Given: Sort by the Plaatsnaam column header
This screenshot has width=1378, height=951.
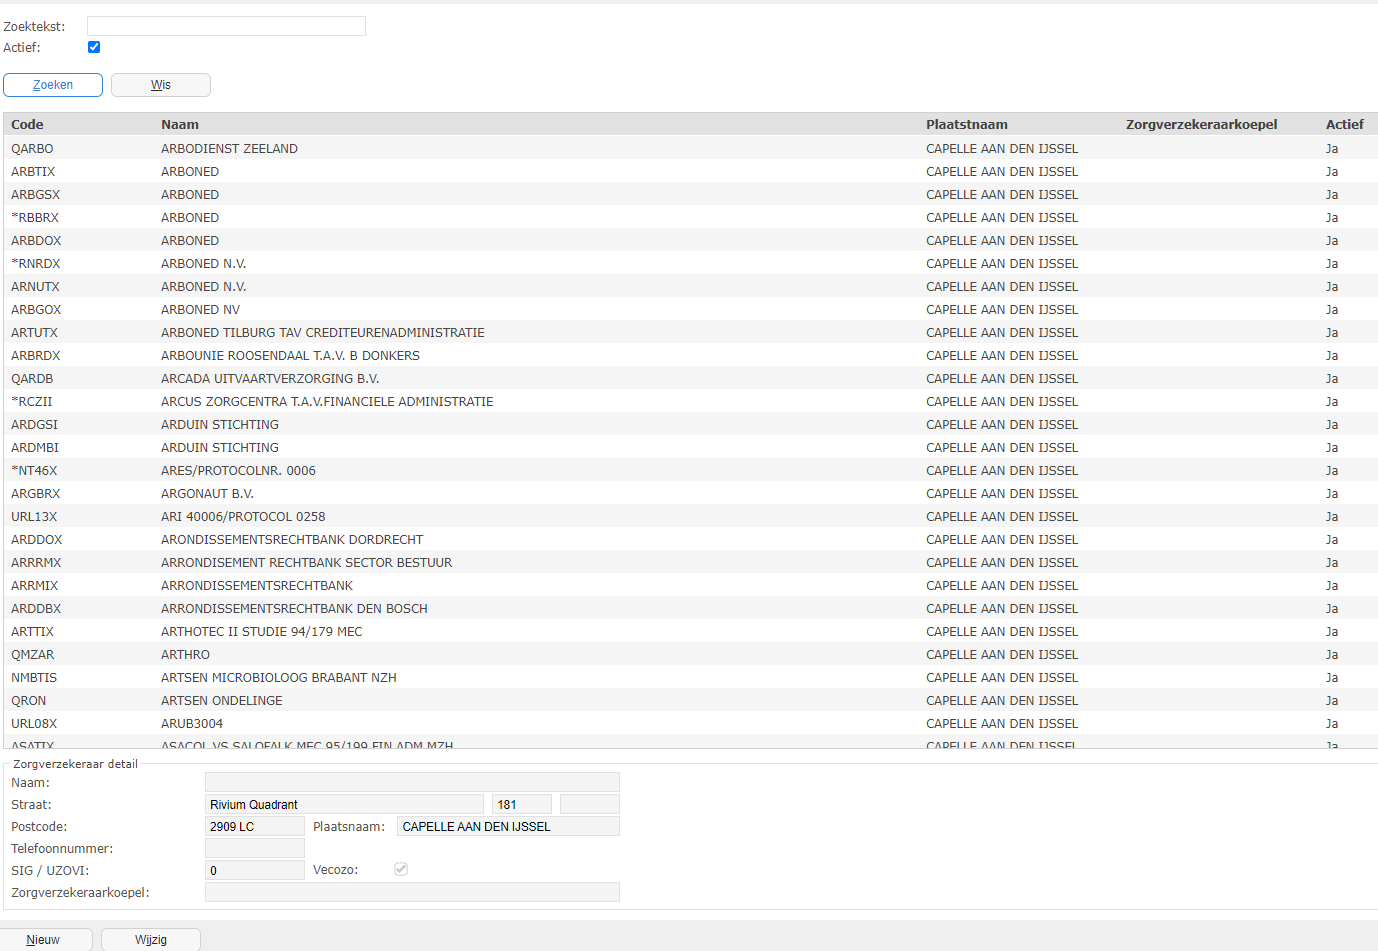Looking at the screenshot, I should pos(967,124).
